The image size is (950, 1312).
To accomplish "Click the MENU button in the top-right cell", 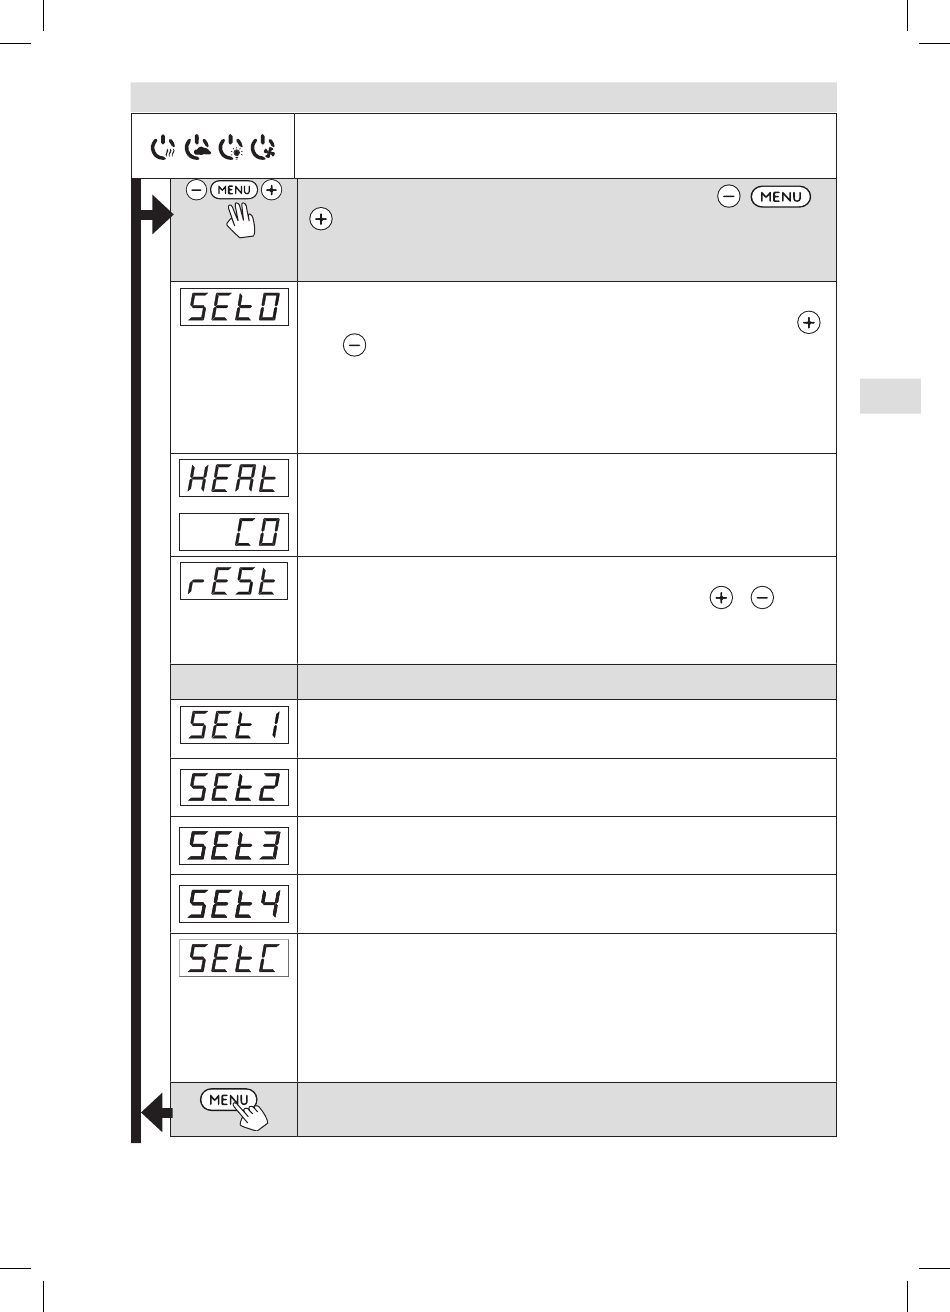I will pyautogui.click(x=781, y=197).
